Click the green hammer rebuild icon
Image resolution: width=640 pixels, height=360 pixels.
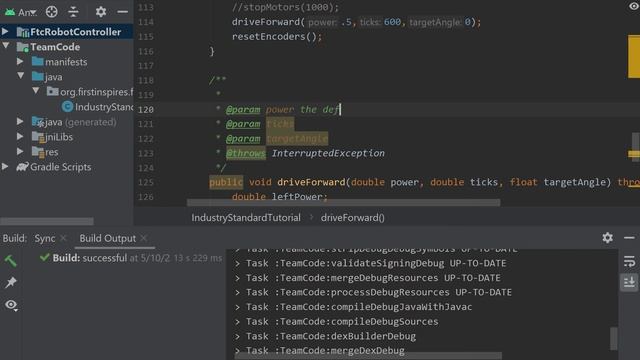pyautogui.click(x=11, y=260)
